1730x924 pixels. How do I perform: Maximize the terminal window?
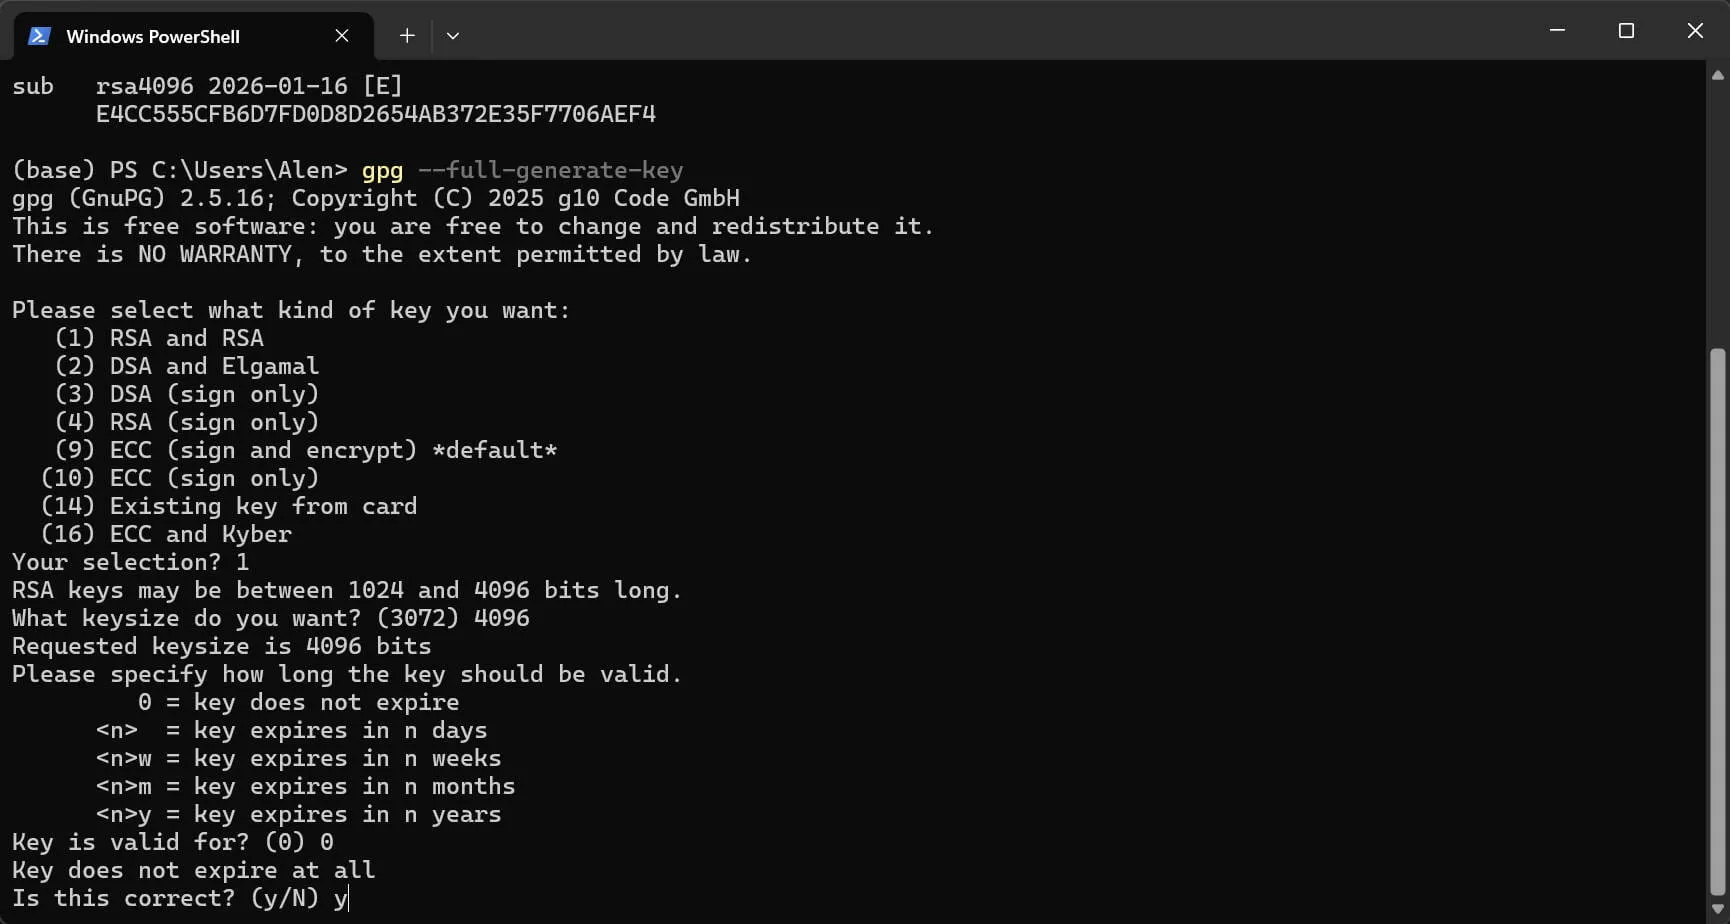click(x=1626, y=31)
